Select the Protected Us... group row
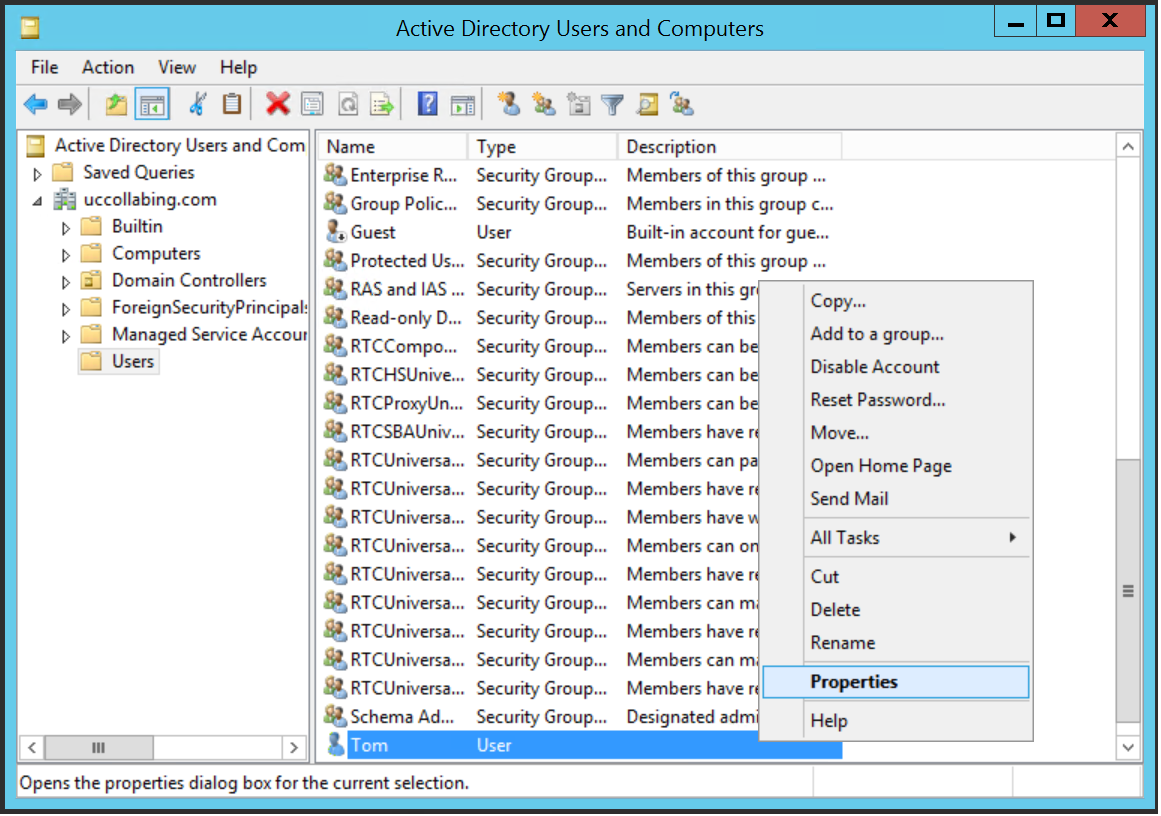The width and height of the screenshot is (1161, 816). point(582,261)
